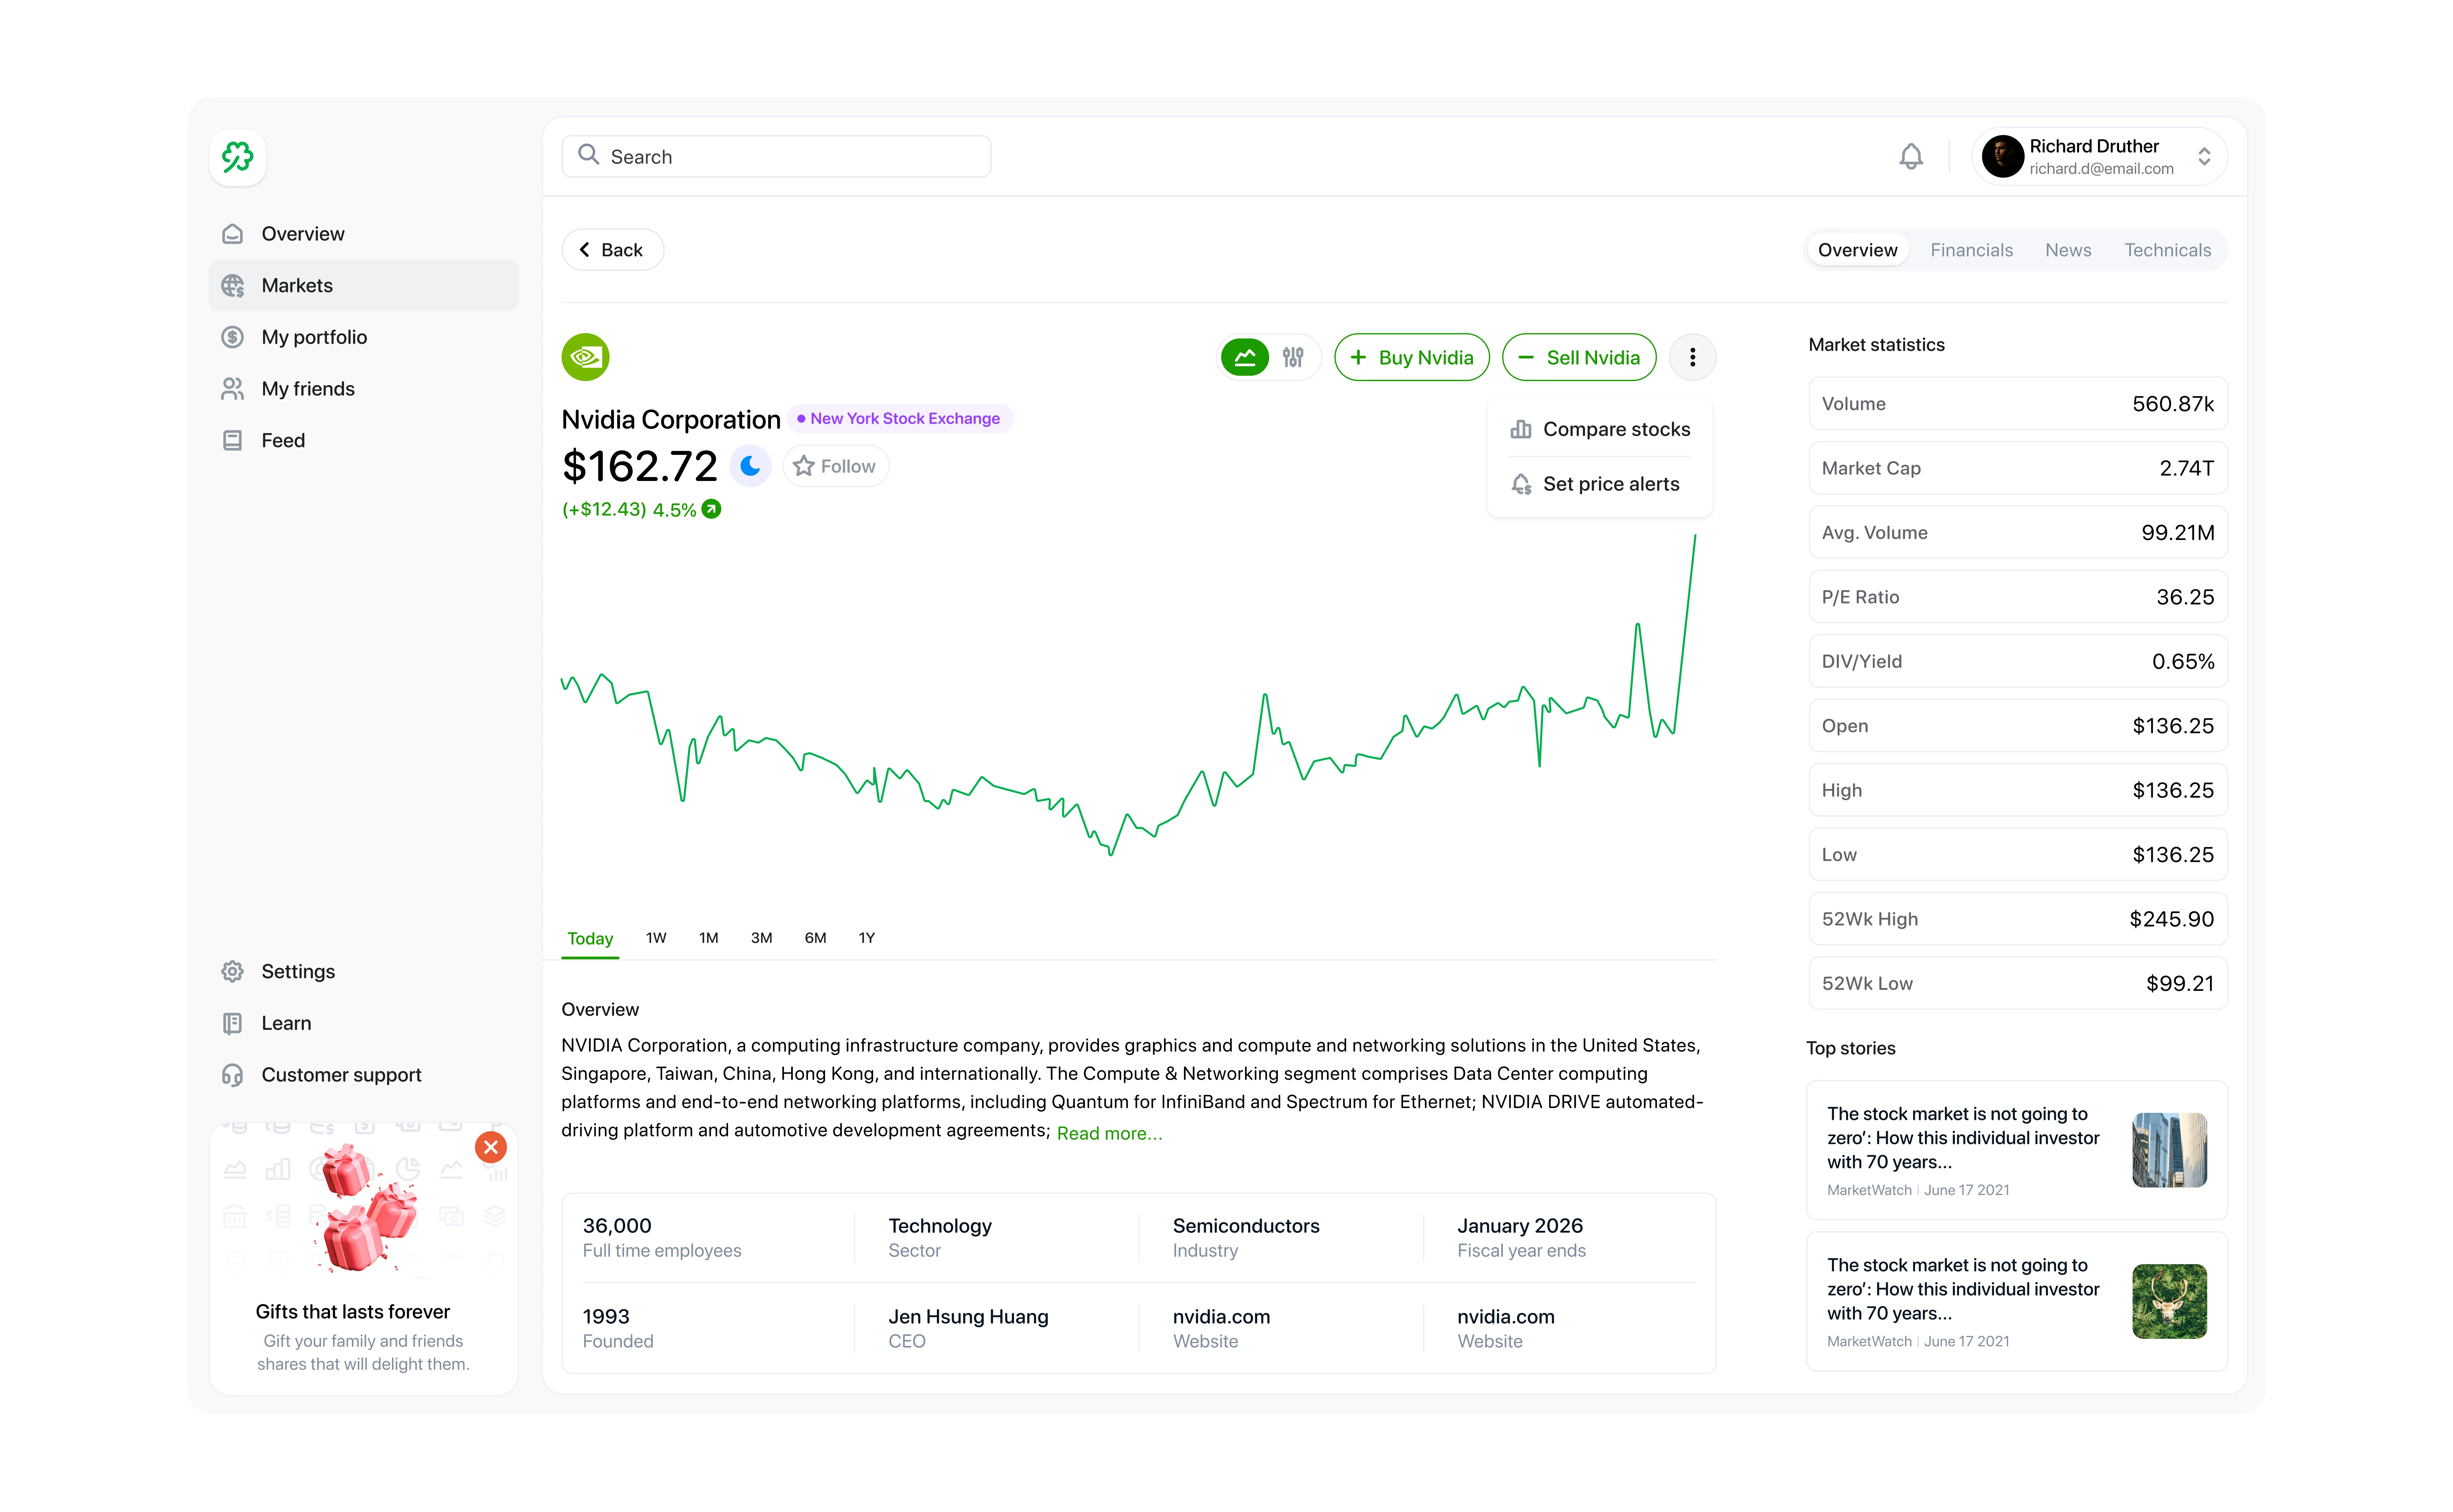Click the moon after-hours icon
The image size is (2453, 1512).
click(x=750, y=466)
